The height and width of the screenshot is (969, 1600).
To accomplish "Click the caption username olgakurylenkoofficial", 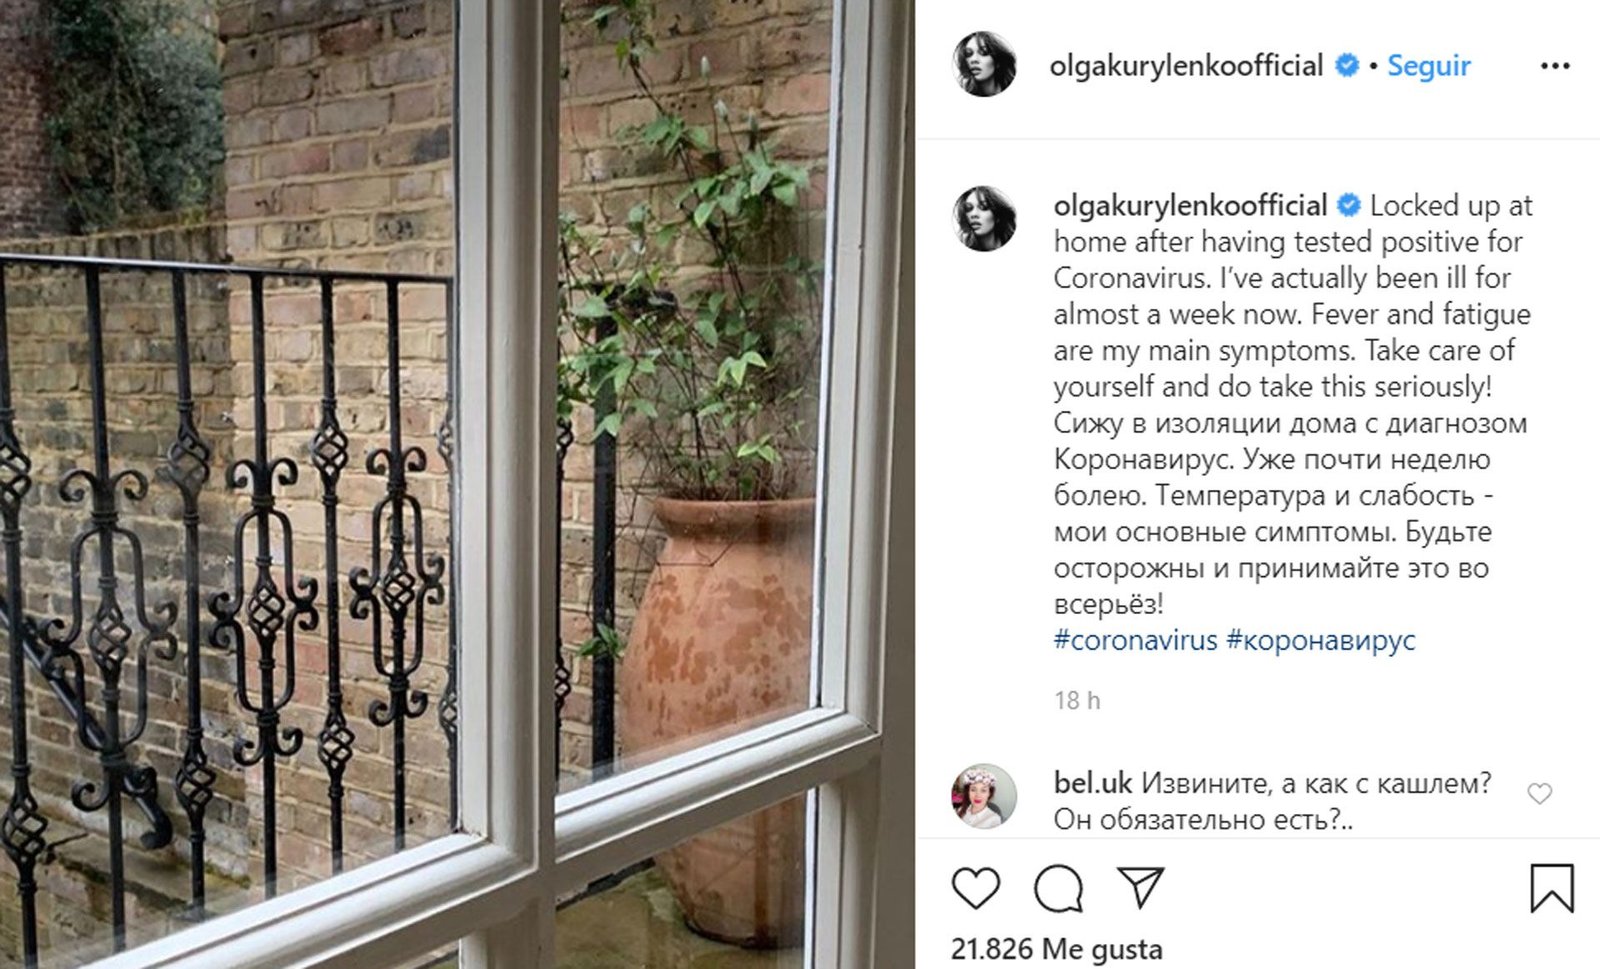I will point(1190,206).
